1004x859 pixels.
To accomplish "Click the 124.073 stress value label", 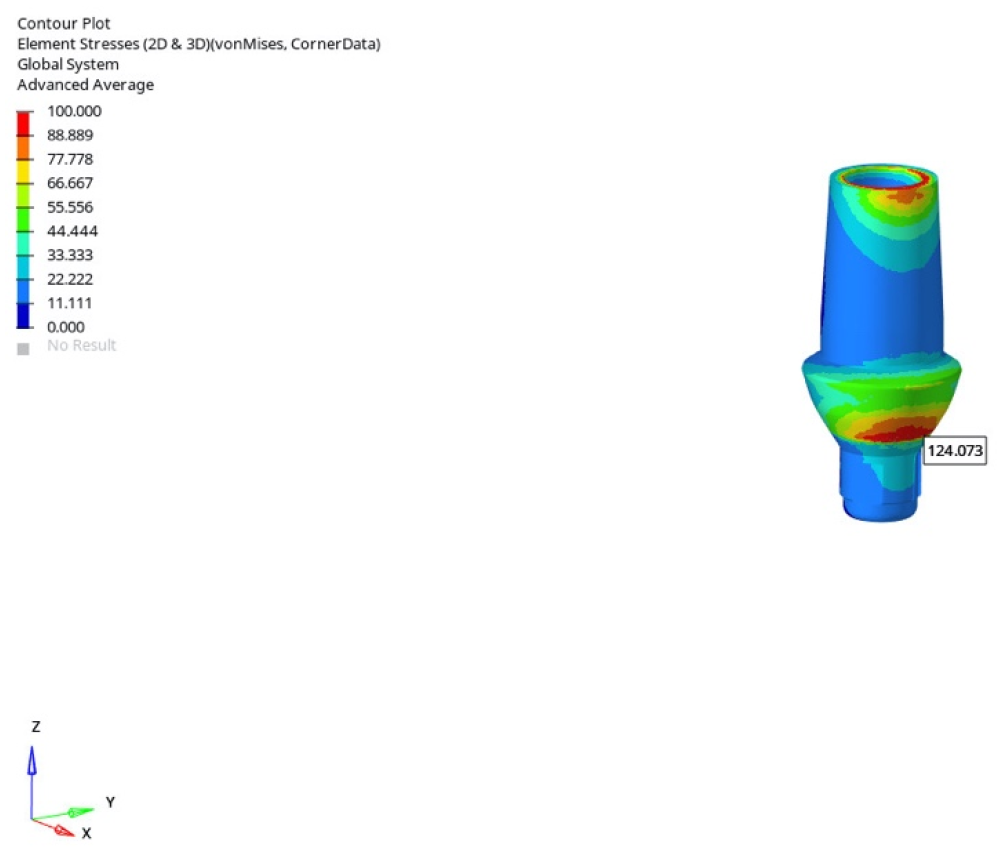I will point(955,451).
